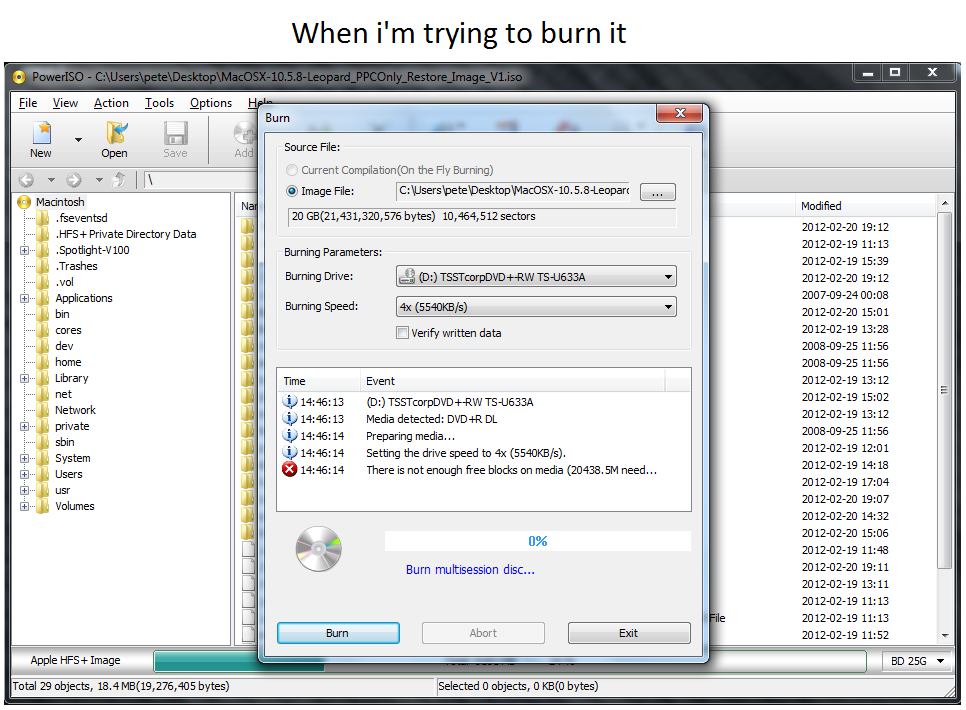The image size is (966, 710).
Task: Click the System folder icon in tree
Action: pyautogui.click(x=43, y=458)
